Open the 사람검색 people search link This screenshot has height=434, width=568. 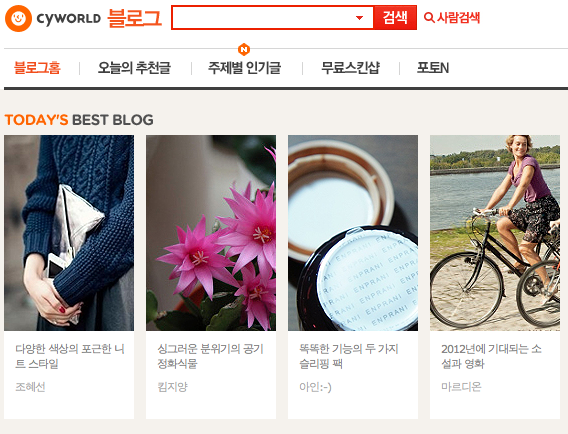452,17
